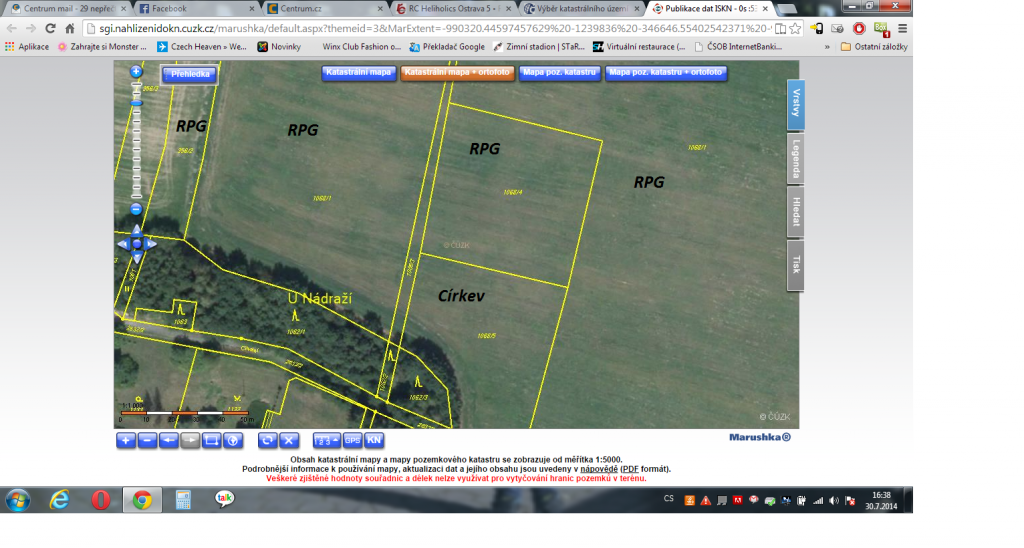The image size is (1024, 548).
Task: Switch to Katastrální mapa layer
Action: point(358,73)
